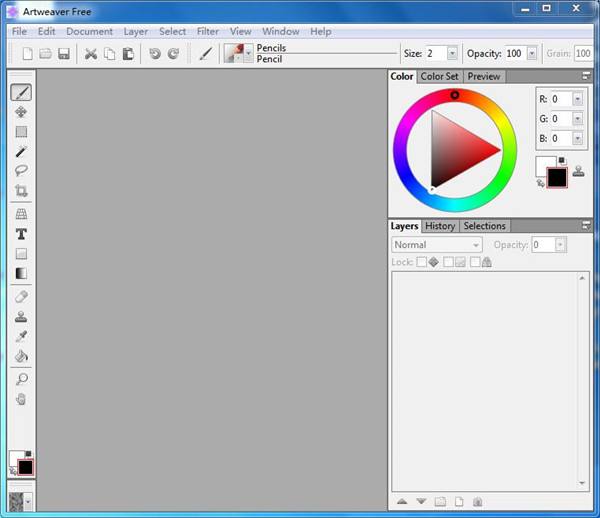Click the new layer group button
Image resolution: width=600 pixels, height=518 pixels.
(440, 501)
